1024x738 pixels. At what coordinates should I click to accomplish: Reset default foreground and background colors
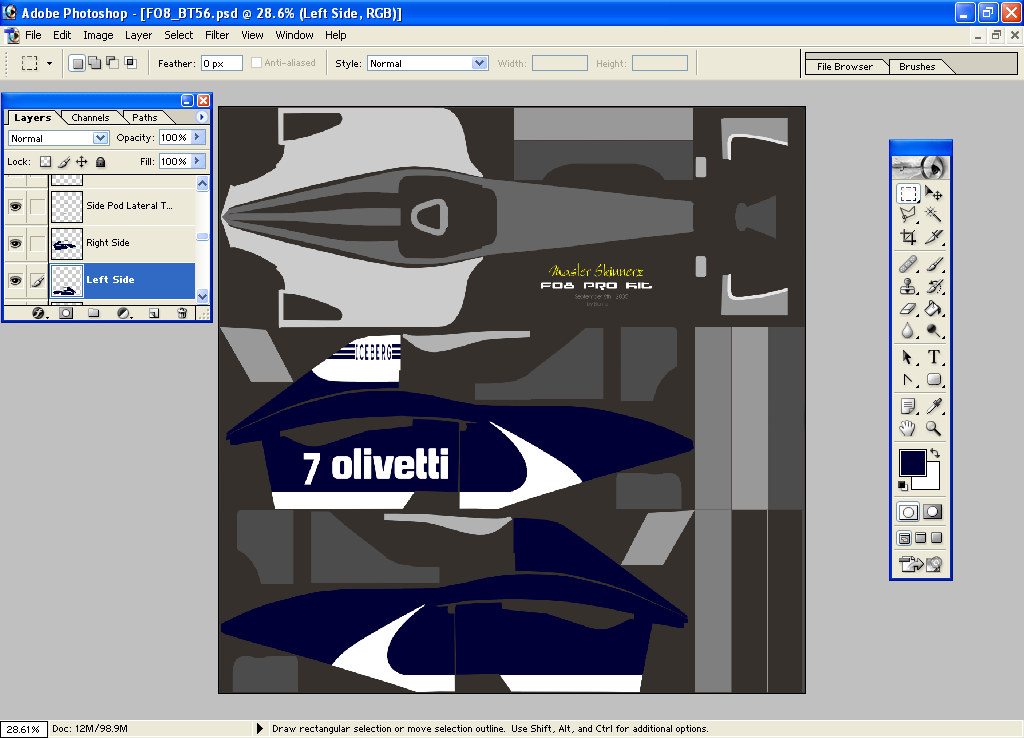(903, 485)
